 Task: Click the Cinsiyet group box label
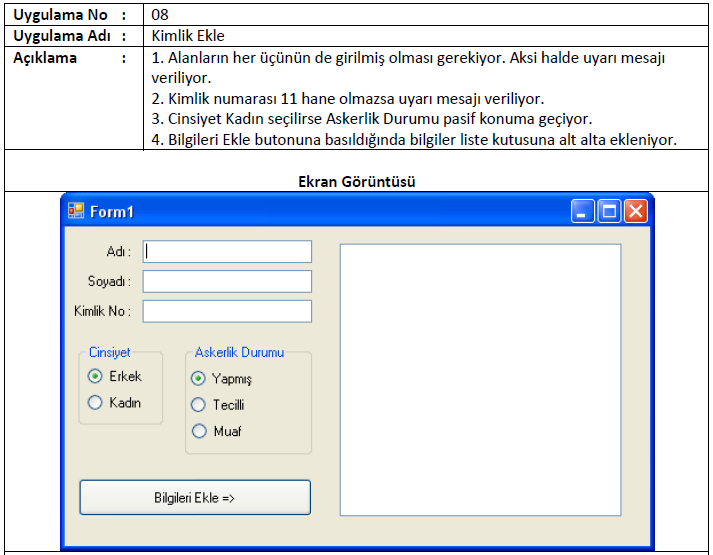point(110,352)
